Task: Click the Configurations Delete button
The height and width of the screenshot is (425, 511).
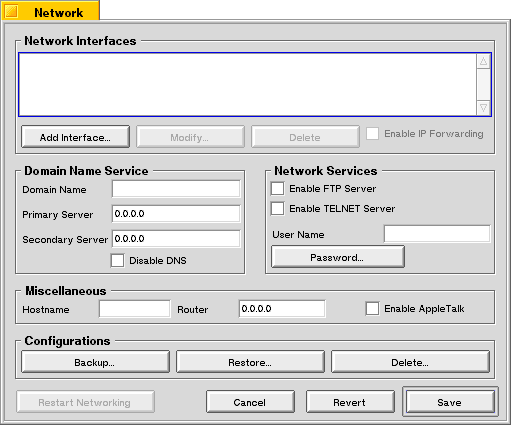Action: [x=410, y=362]
